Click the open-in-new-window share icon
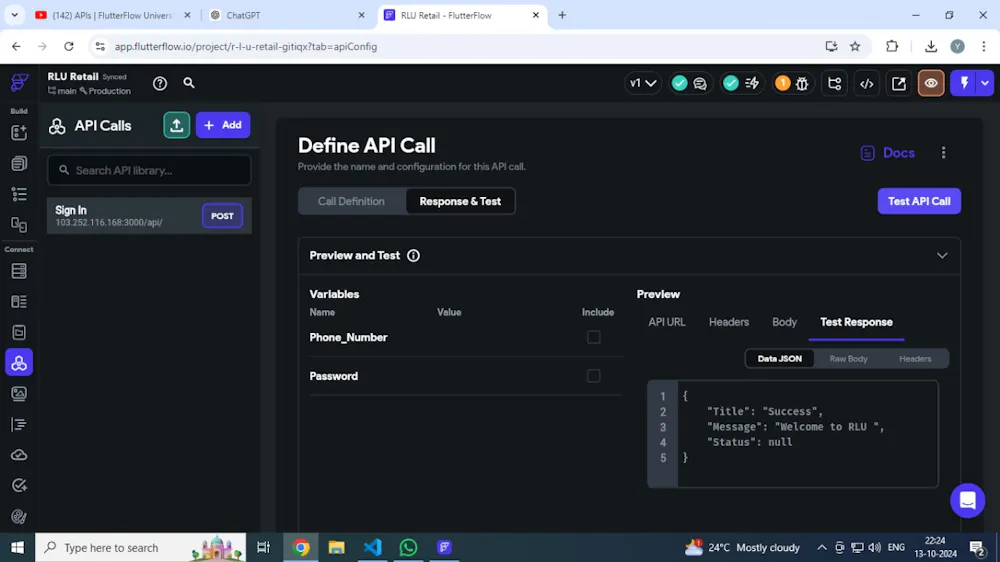 pyautogui.click(x=899, y=84)
